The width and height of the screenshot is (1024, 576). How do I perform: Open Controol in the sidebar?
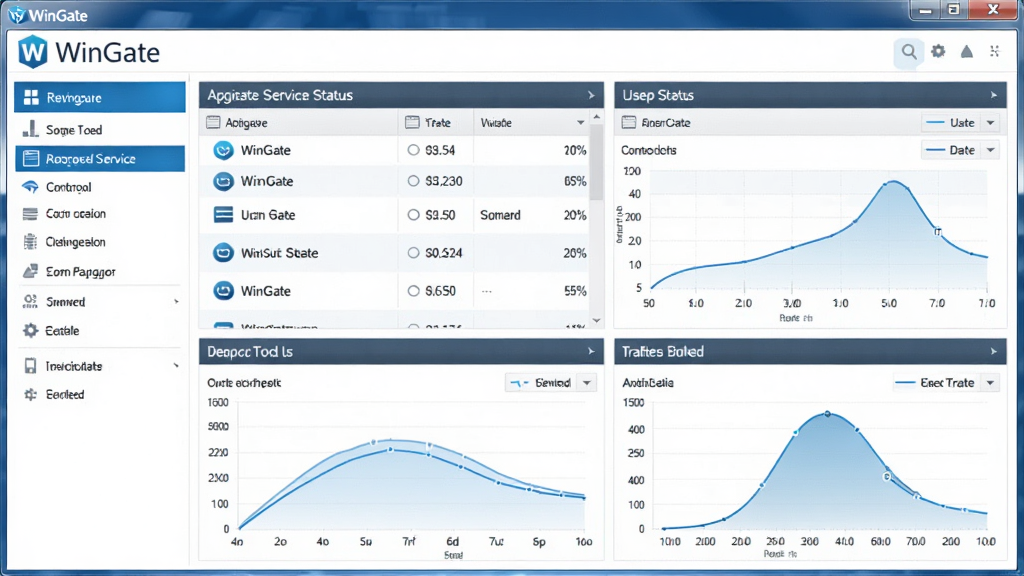[x=100, y=187]
